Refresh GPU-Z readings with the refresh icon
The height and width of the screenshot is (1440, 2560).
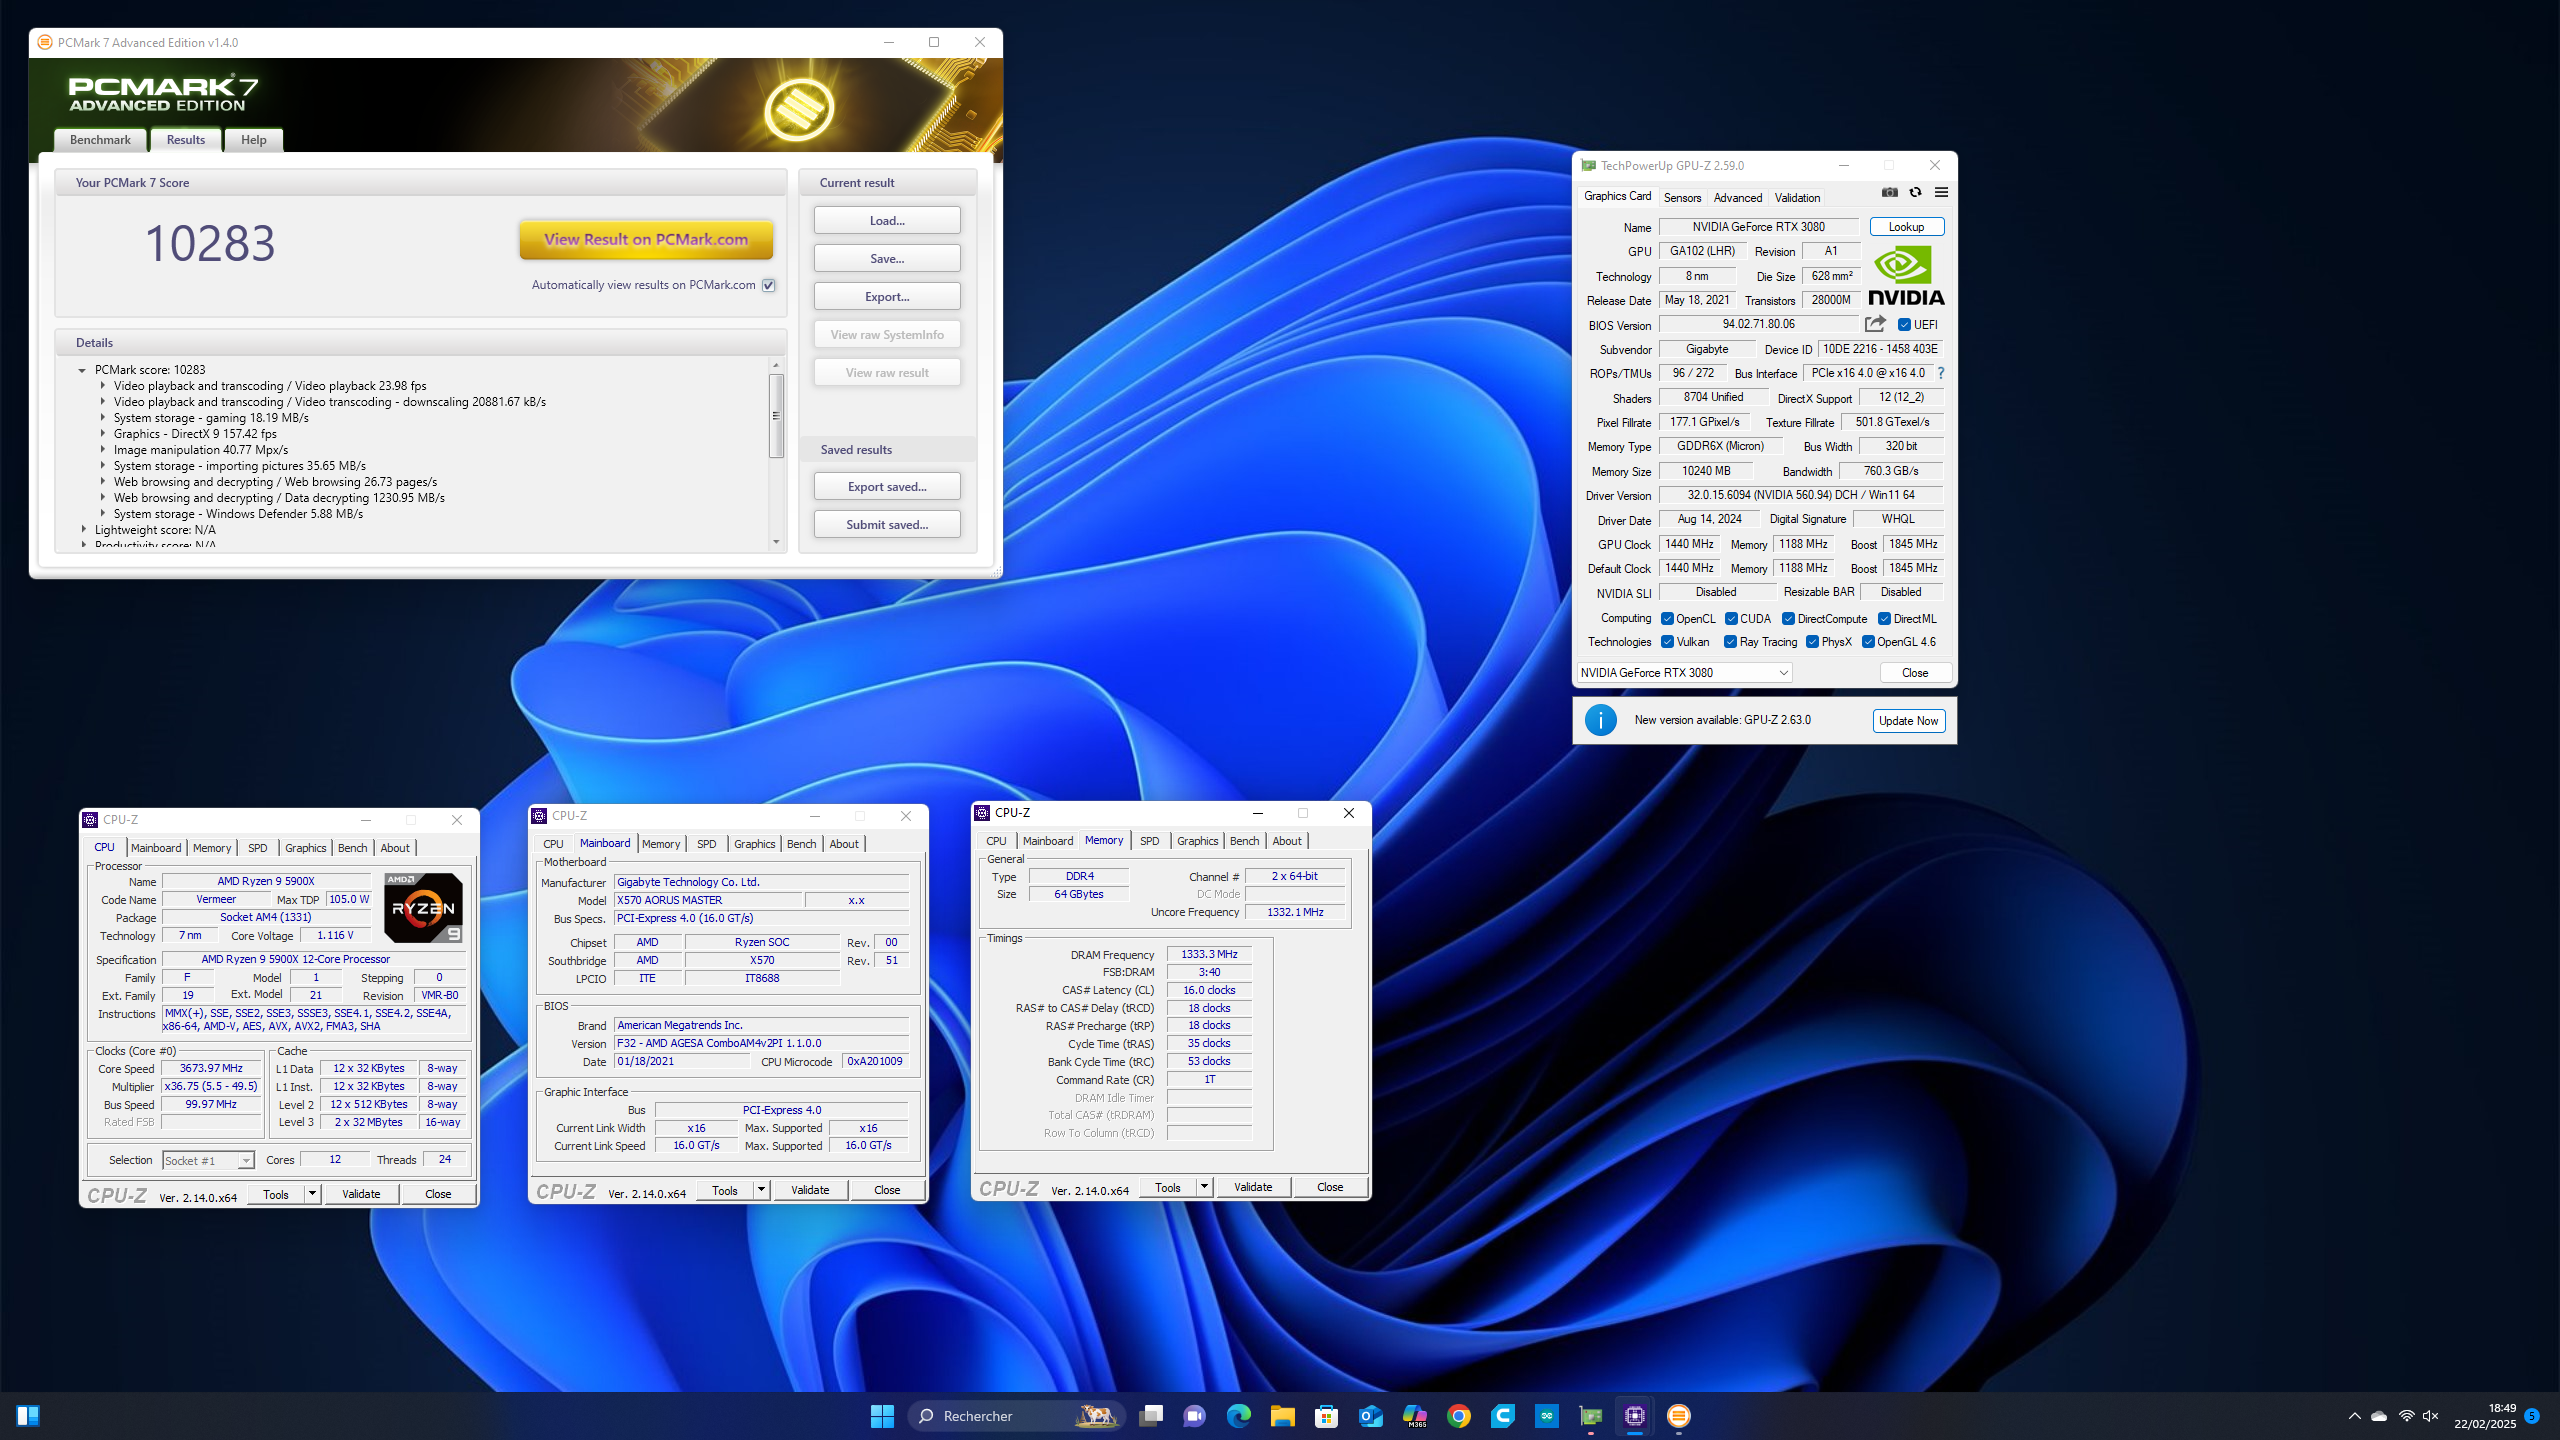[1915, 193]
